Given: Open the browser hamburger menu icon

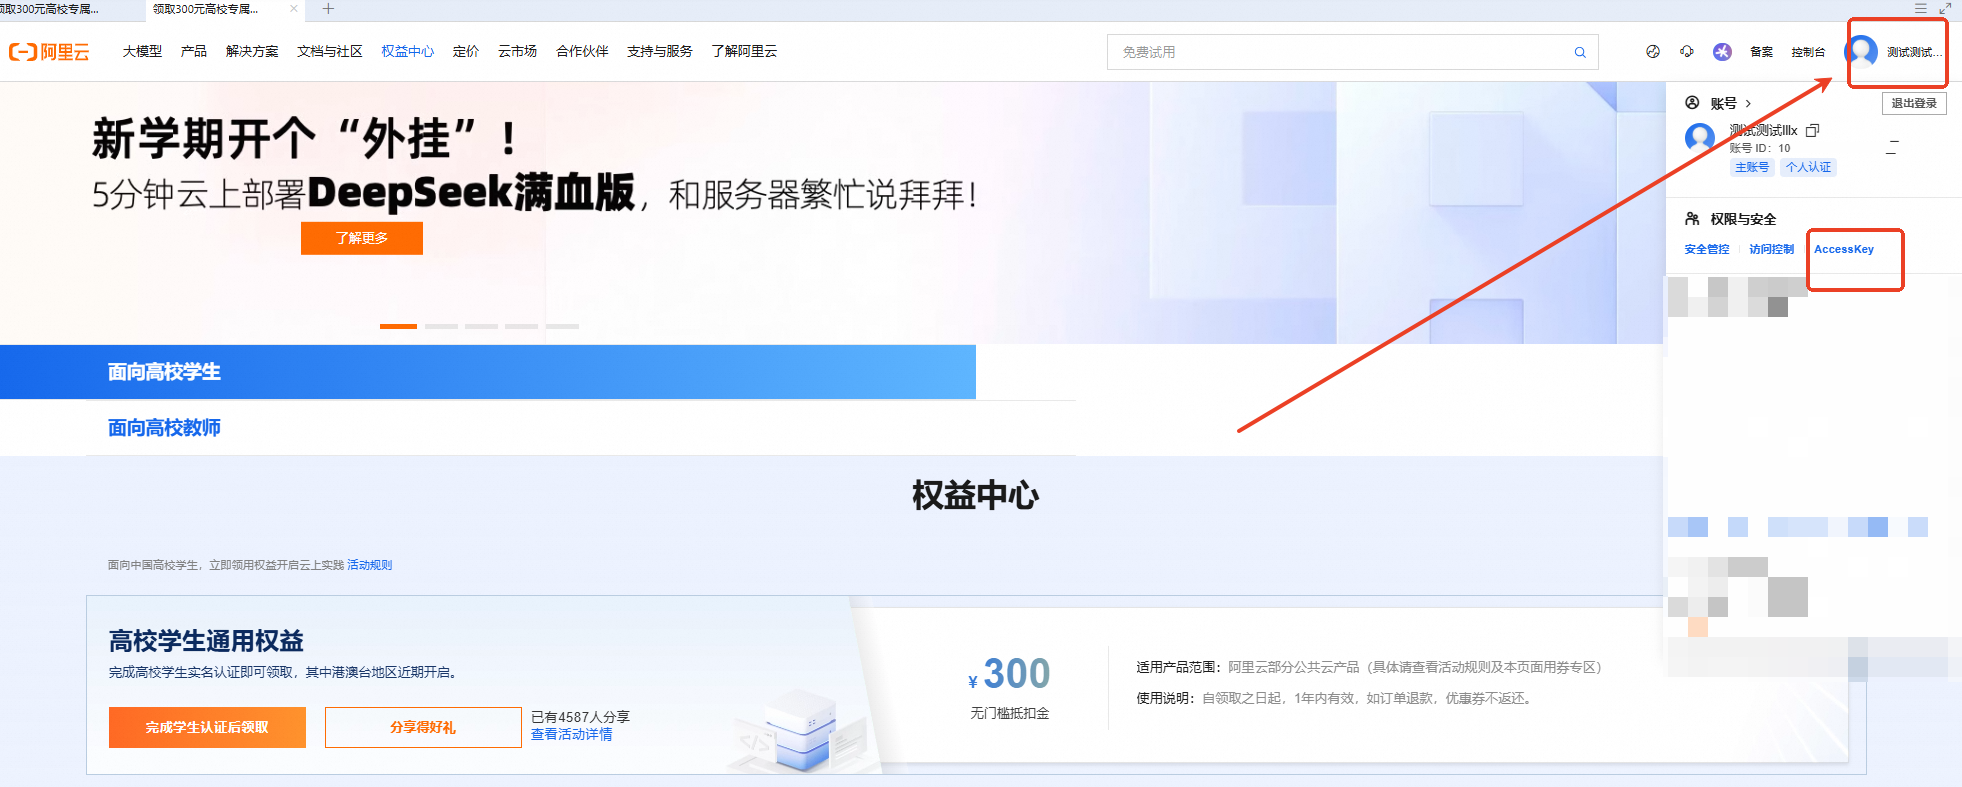Looking at the screenshot, I should point(1920,8).
